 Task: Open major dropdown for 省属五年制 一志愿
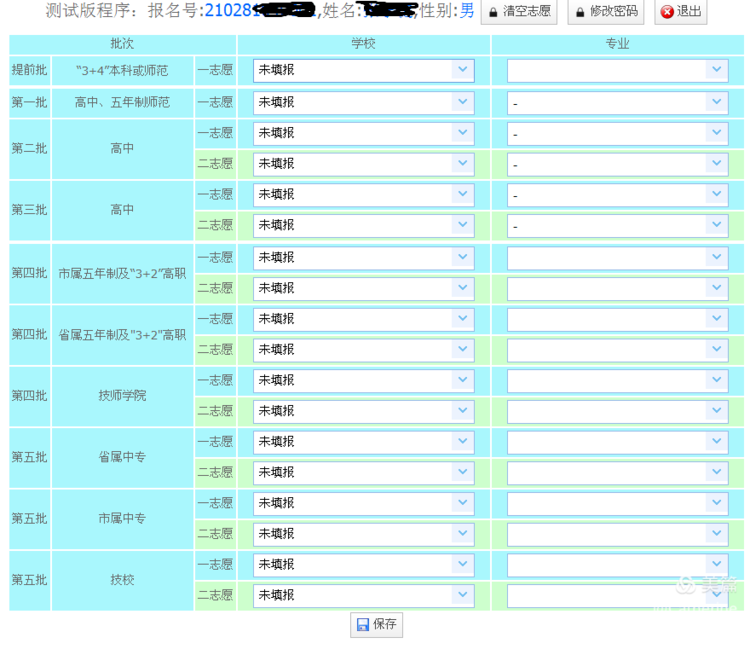(x=618, y=319)
